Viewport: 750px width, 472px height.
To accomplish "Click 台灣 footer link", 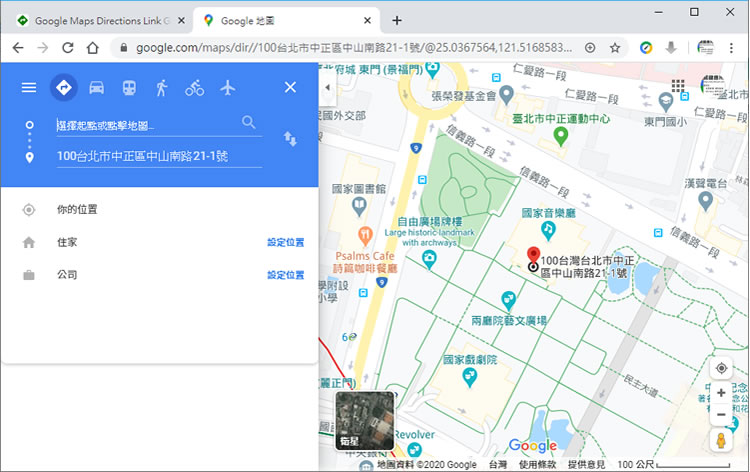I will click(498, 464).
